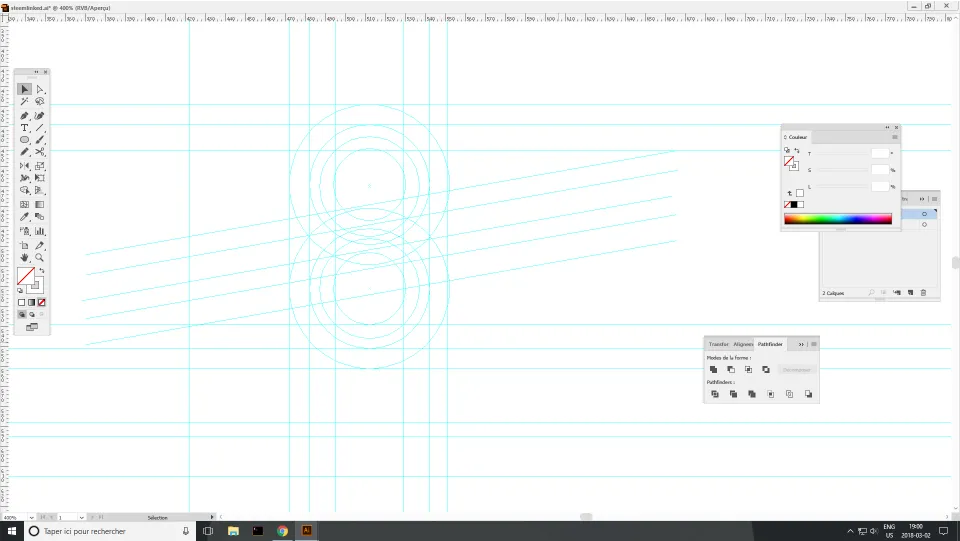Select the Width tool
This screenshot has width=960, height=541.
[24, 178]
